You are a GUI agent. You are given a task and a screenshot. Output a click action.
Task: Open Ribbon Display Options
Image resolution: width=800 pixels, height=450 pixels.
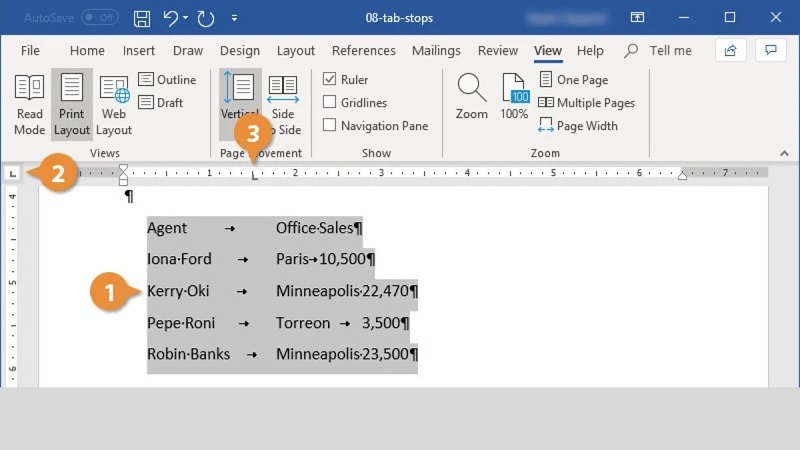click(637, 18)
